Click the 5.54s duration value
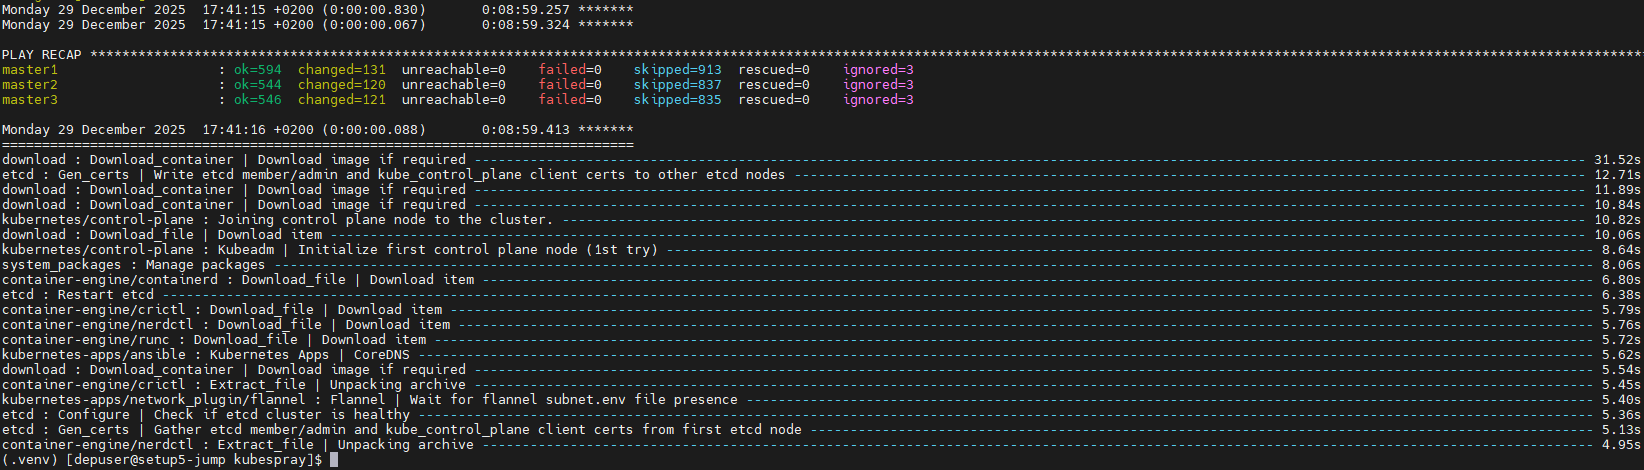This screenshot has width=1644, height=470. pyautogui.click(x=1621, y=370)
